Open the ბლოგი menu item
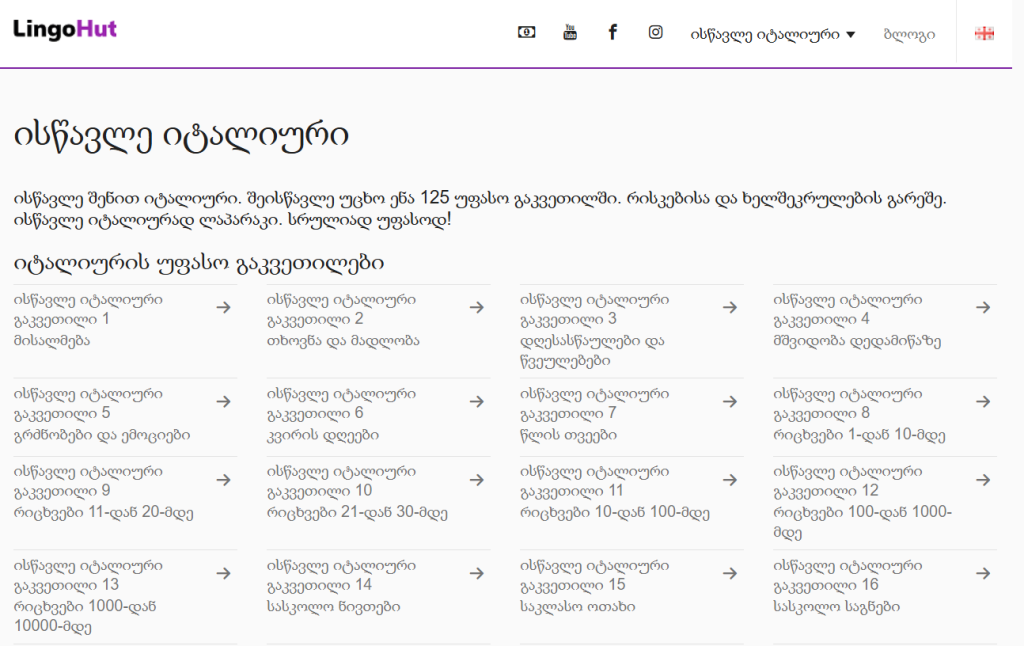This screenshot has height=646, width=1024. pos(909,34)
